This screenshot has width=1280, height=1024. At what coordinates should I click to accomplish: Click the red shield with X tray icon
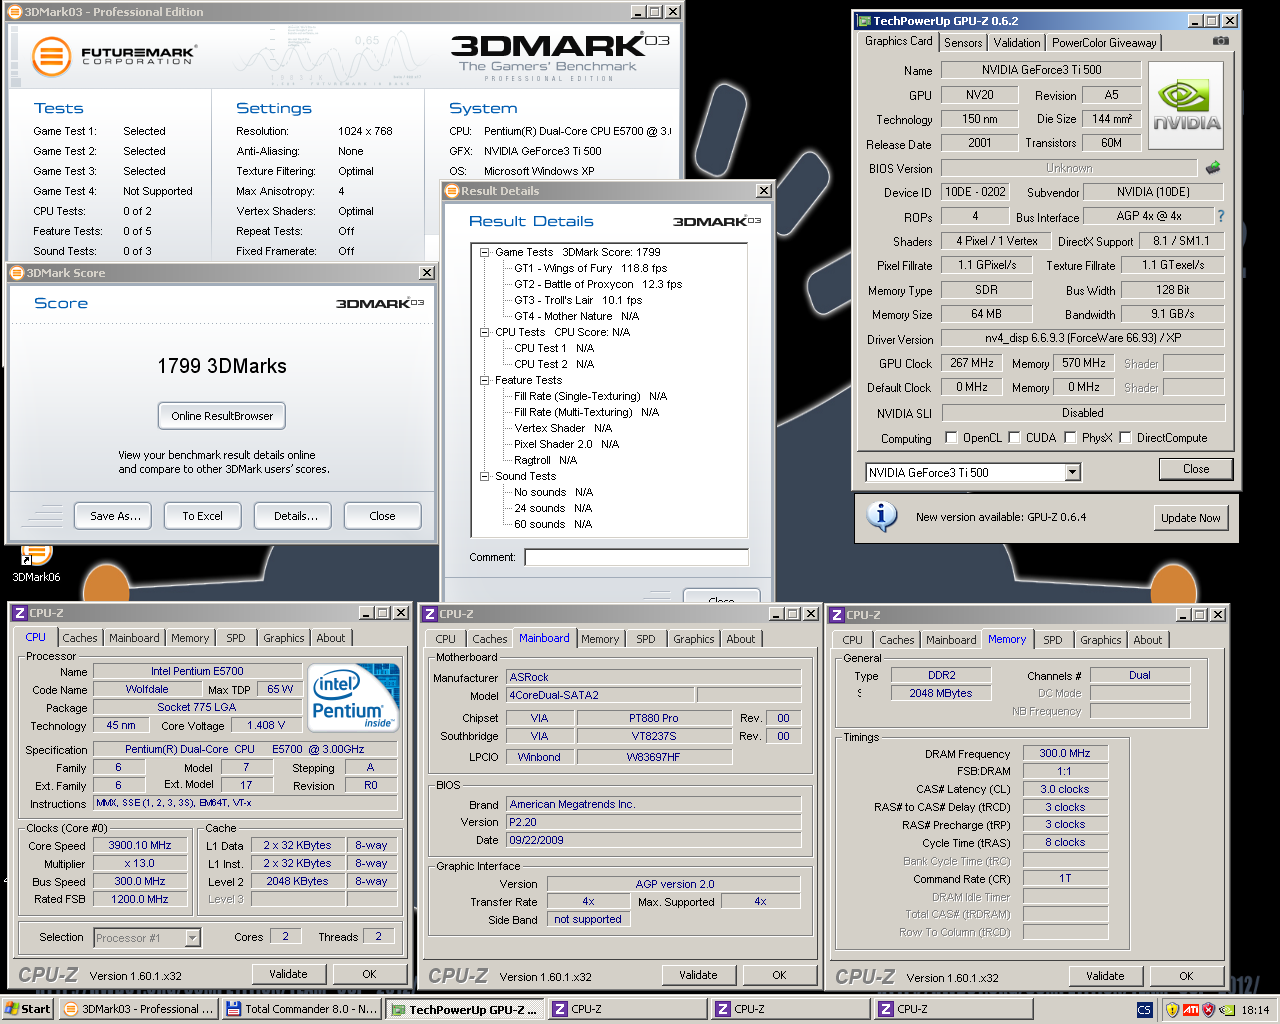pyautogui.click(x=1208, y=1010)
